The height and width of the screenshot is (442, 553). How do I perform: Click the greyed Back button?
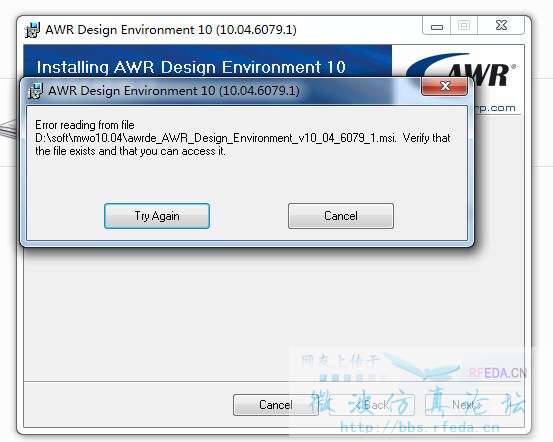(372, 405)
